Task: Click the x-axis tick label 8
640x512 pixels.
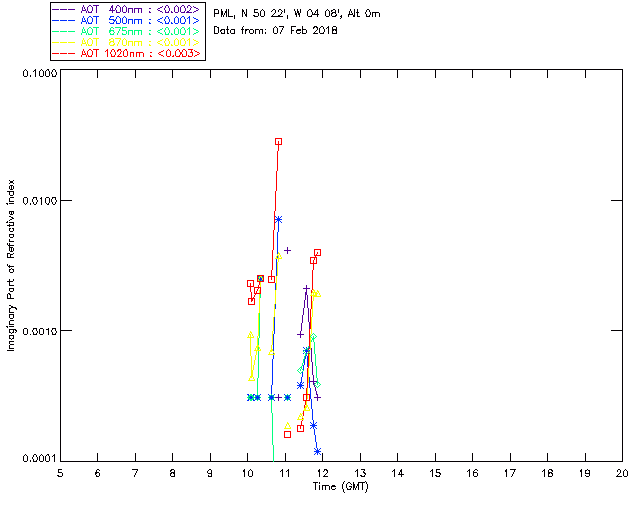Action: pyautogui.click(x=173, y=473)
